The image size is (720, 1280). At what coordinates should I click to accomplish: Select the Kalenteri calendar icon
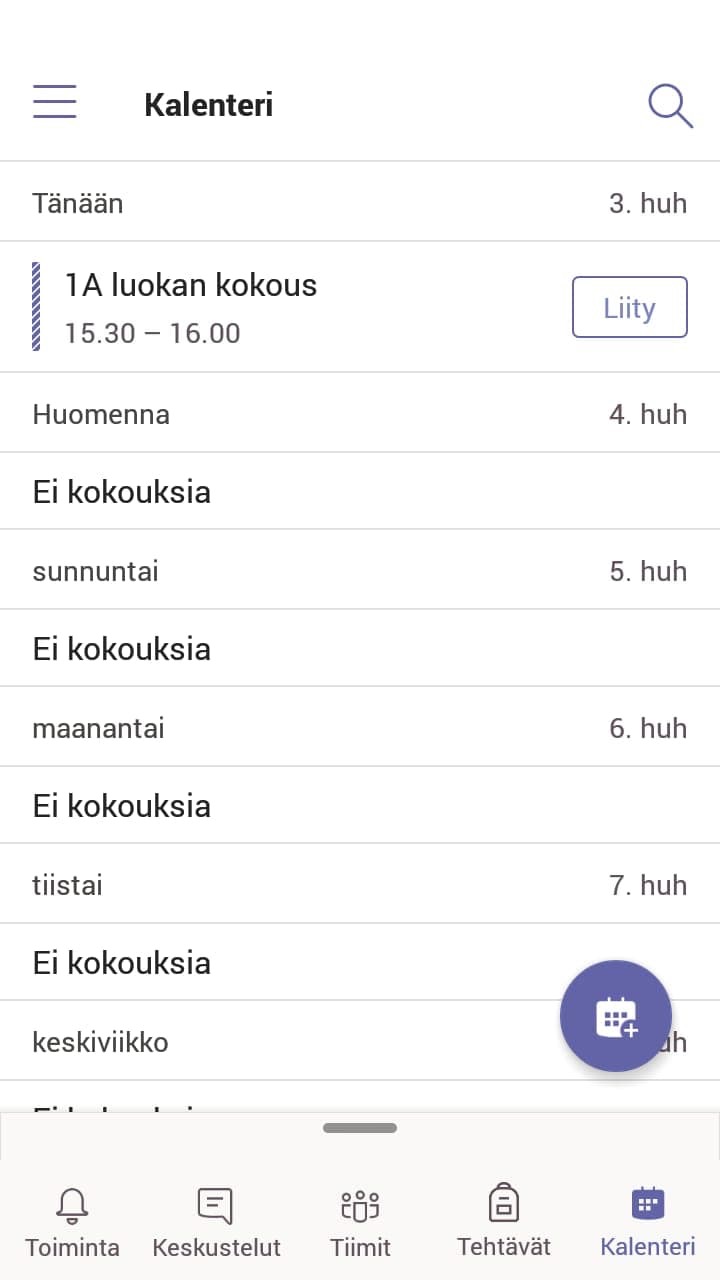click(648, 1203)
